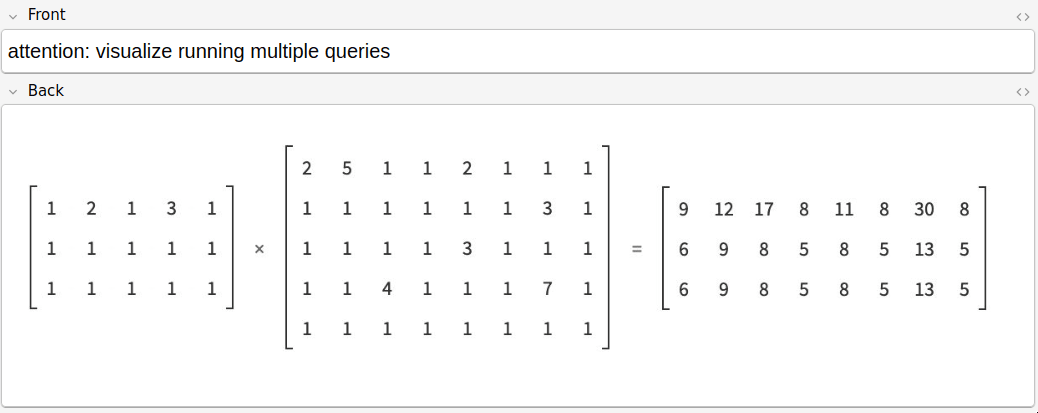Click the value 5 in middle matrix top row
Image resolution: width=1038 pixels, height=413 pixels.
[x=347, y=169]
